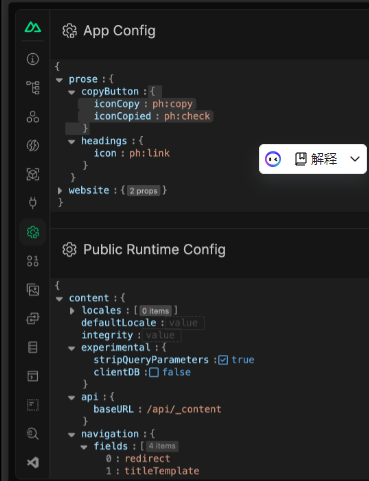Open the linked-squares sidebar icon
The width and height of the screenshot is (369, 481).
click(33, 318)
